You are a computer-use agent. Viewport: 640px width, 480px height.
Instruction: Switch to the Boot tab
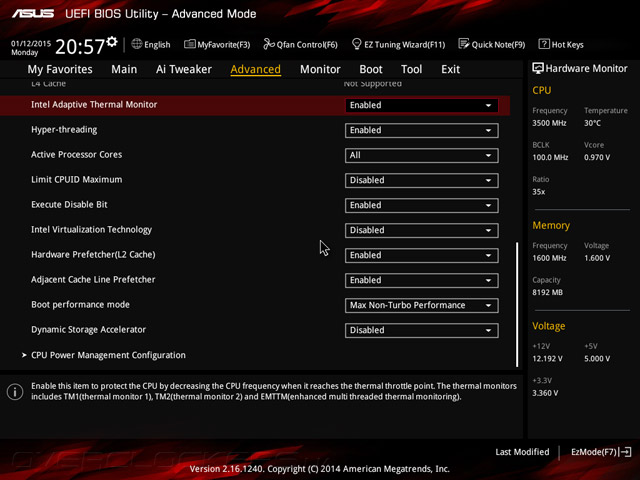[371, 69]
